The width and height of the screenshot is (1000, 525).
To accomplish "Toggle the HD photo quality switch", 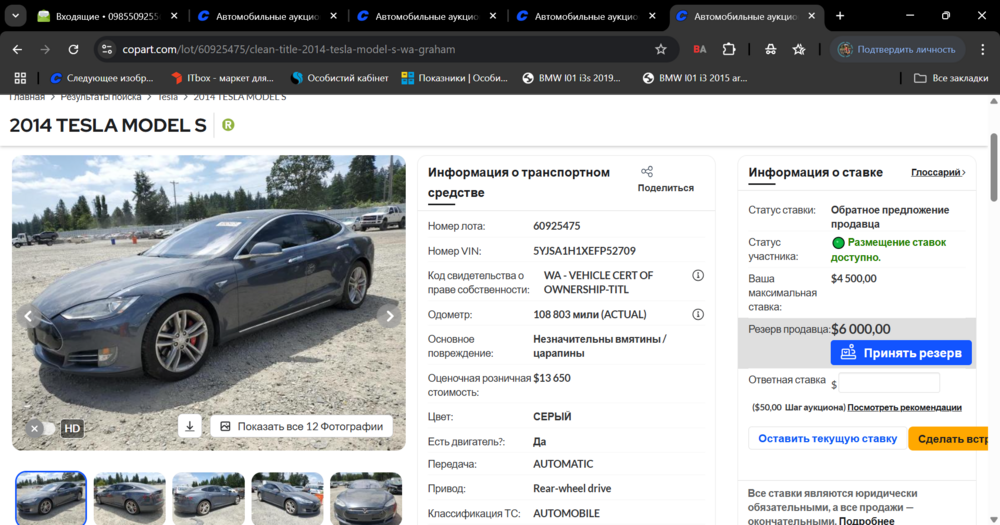I will (44, 428).
